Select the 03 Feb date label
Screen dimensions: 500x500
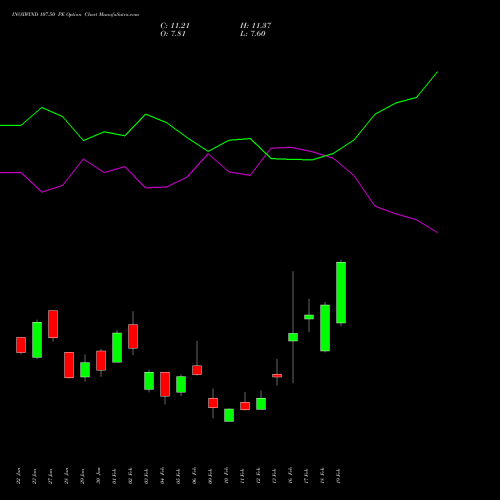[x=146, y=476]
